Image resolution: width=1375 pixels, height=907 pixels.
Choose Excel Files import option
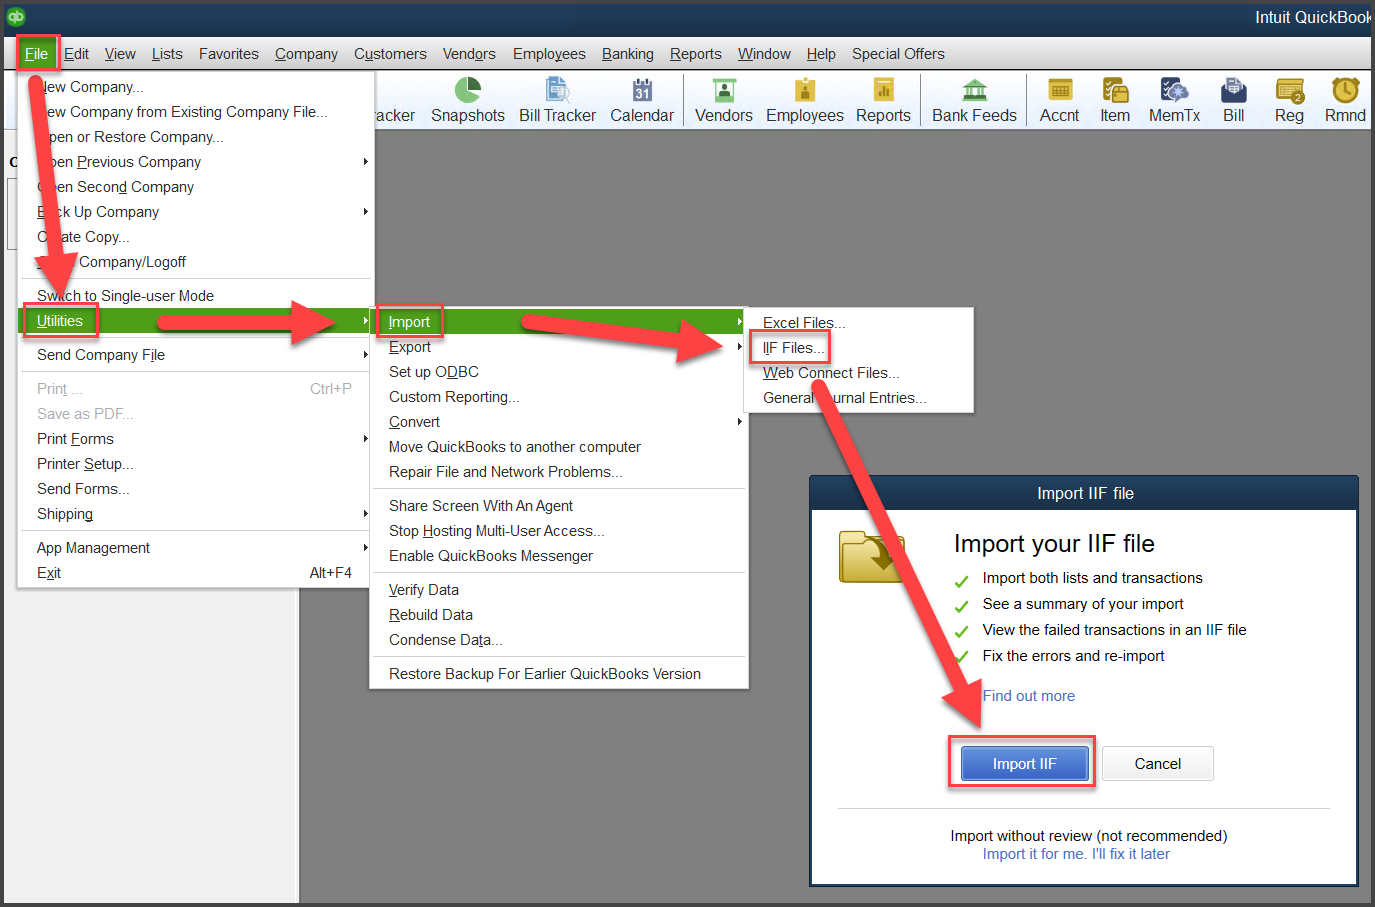(860, 323)
